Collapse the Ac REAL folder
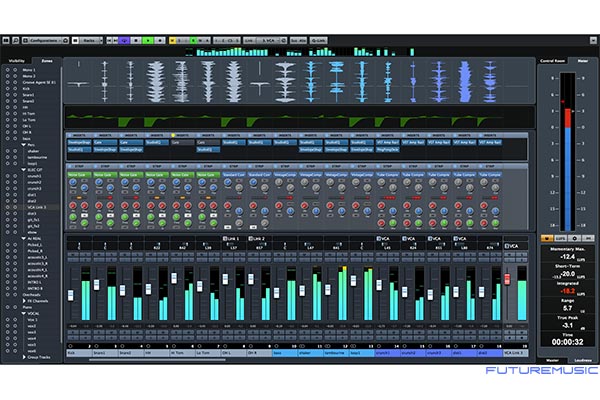 tap(23, 238)
